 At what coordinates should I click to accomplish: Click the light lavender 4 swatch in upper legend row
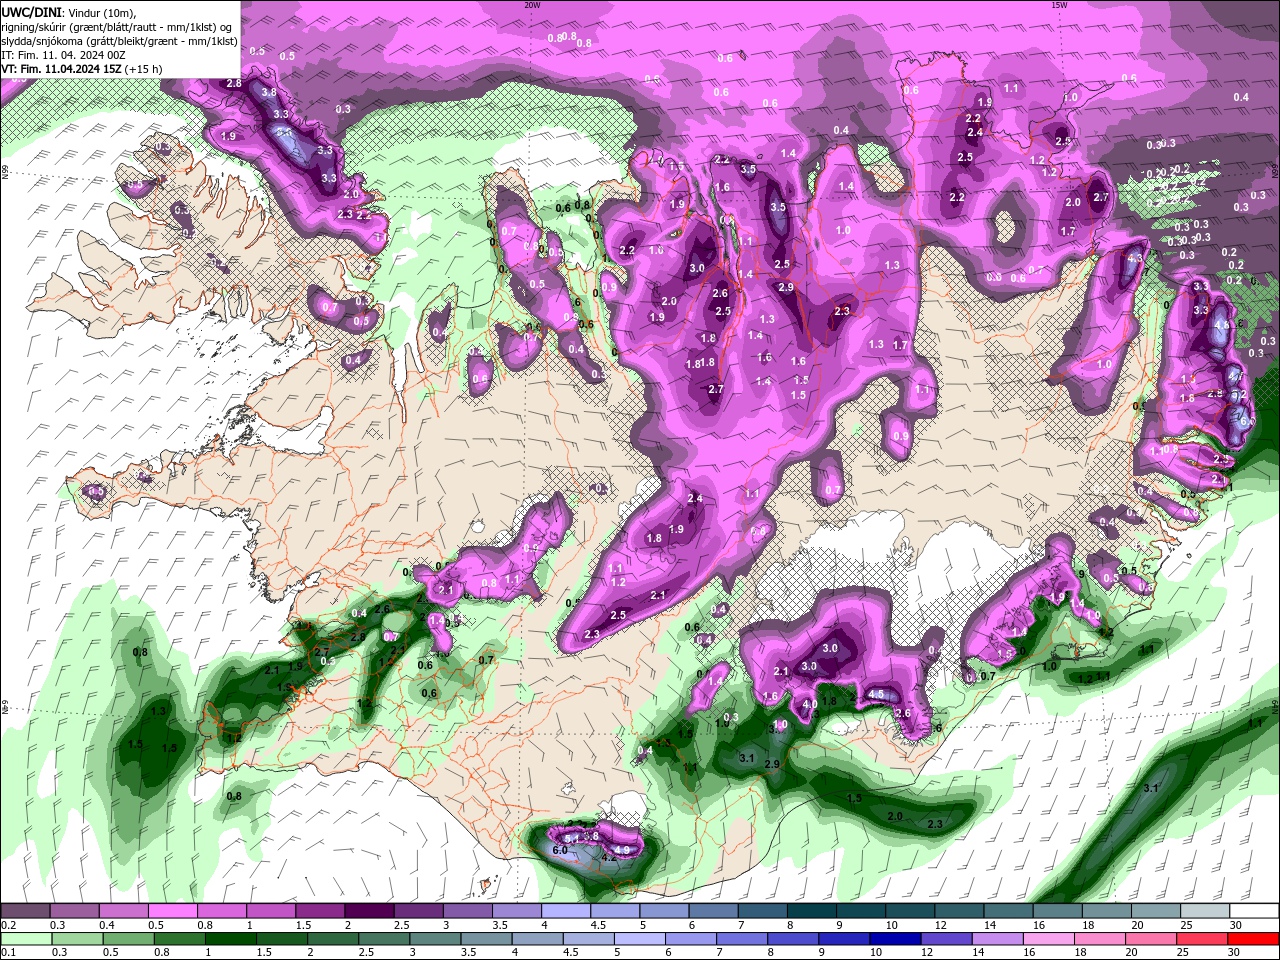[564, 911]
